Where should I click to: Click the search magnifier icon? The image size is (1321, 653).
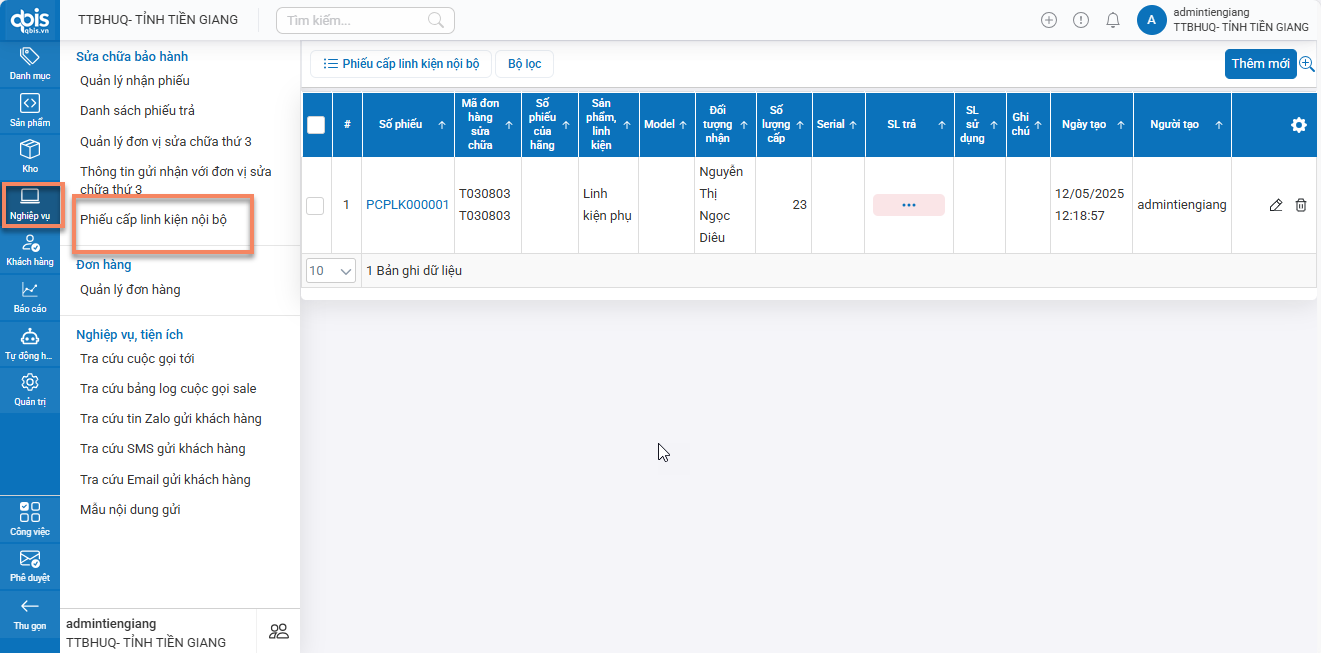pyautogui.click(x=436, y=20)
